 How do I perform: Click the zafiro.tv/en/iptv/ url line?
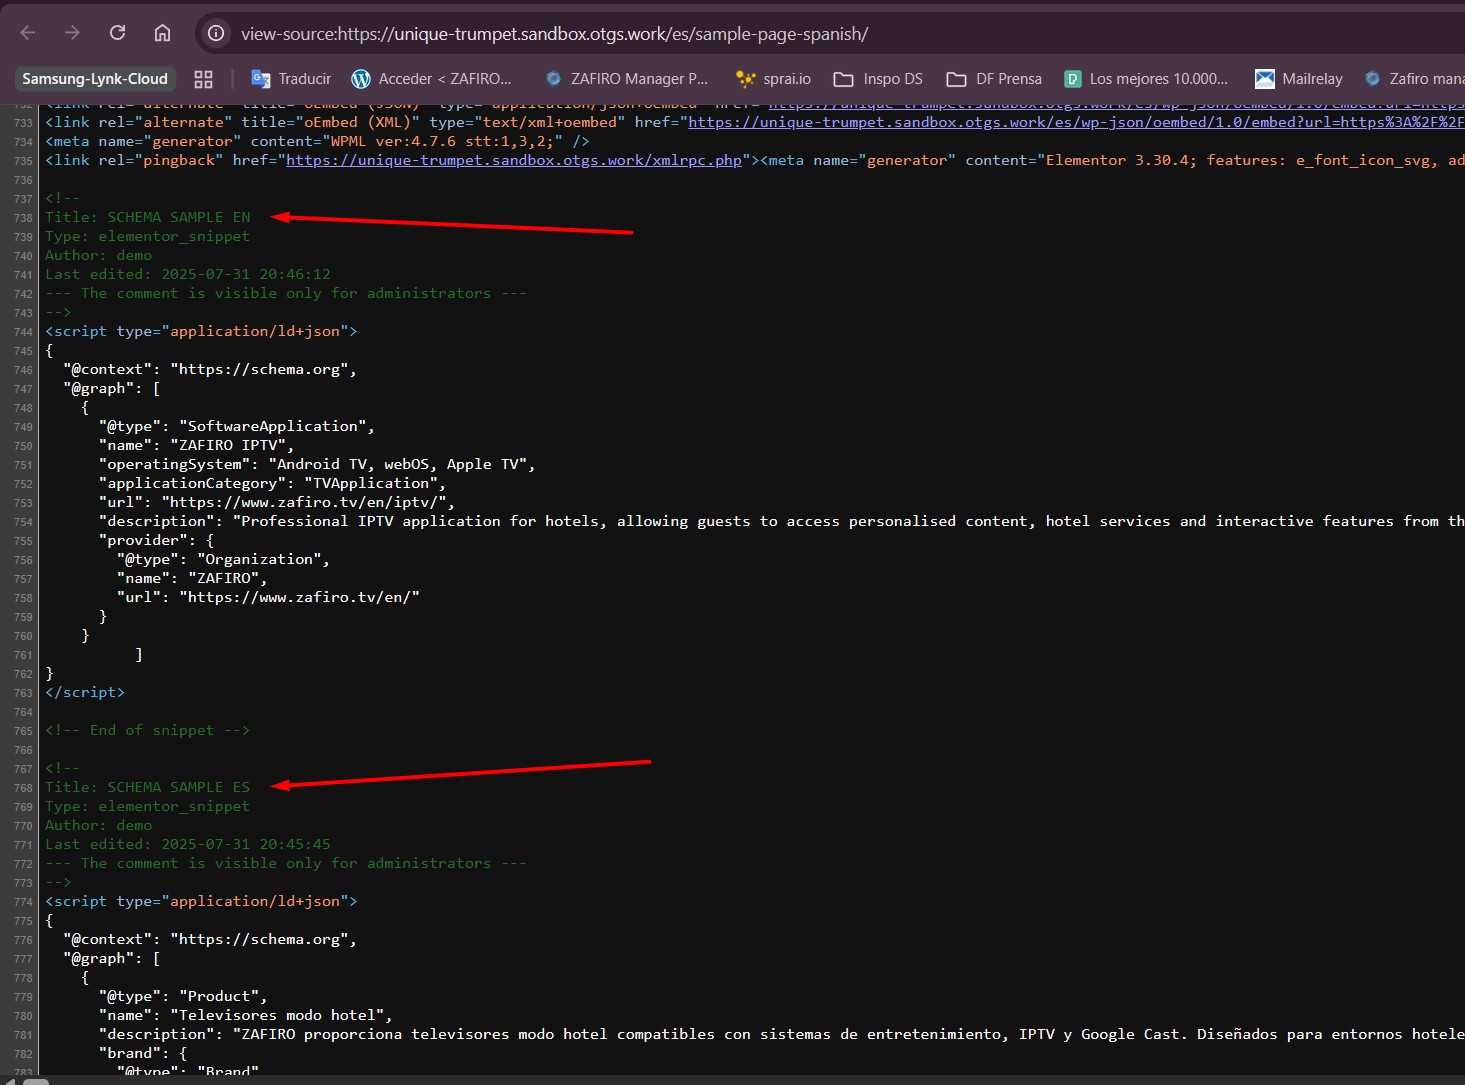point(277,502)
